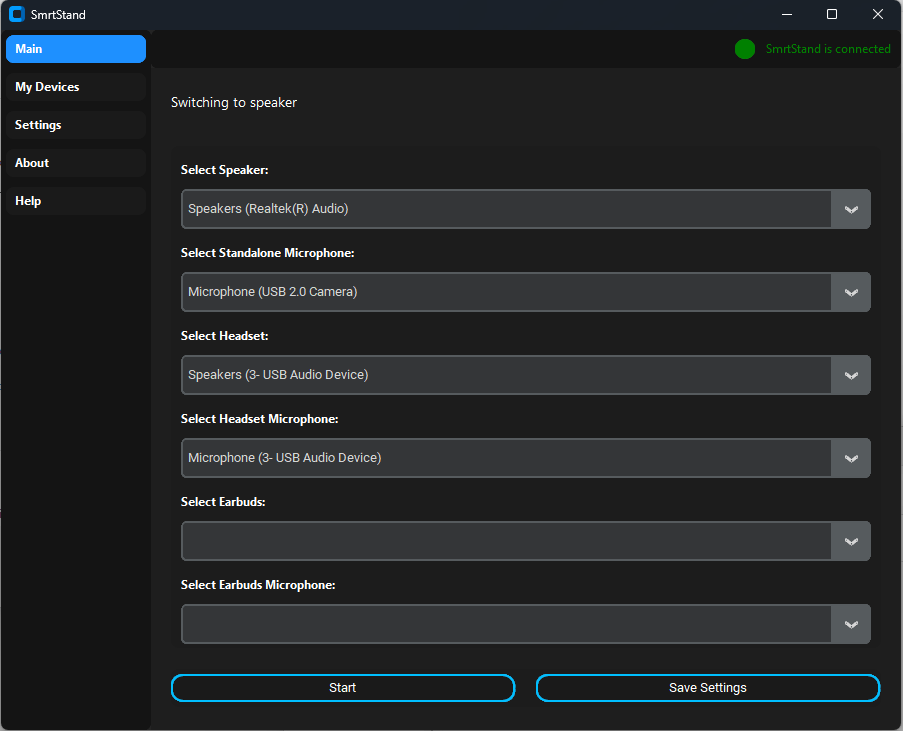Click the green connection status indicator
The image size is (903, 731).
(745, 49)
